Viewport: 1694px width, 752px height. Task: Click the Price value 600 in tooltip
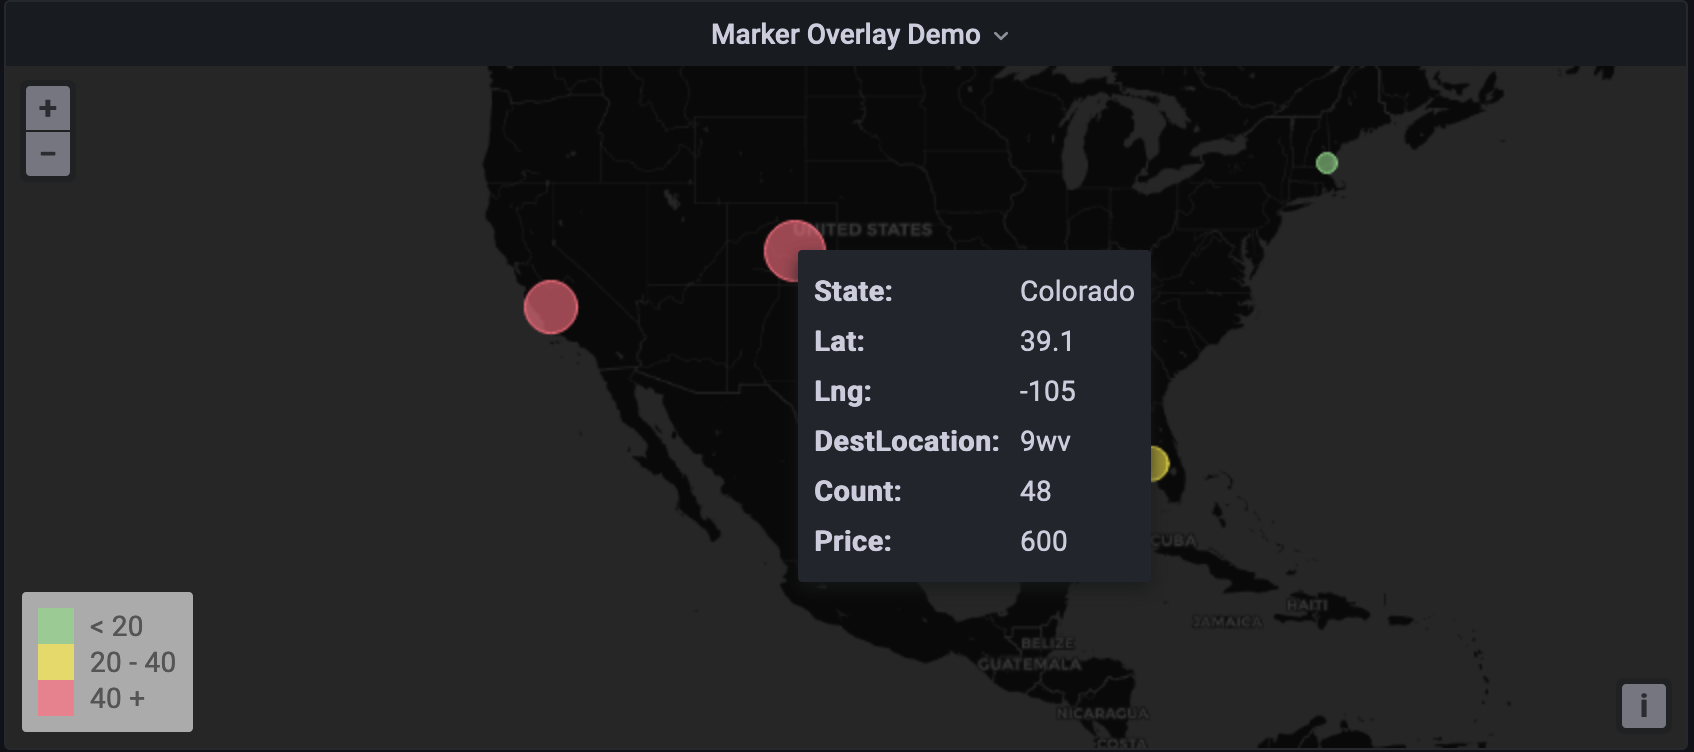click(x=1043, y=541)
